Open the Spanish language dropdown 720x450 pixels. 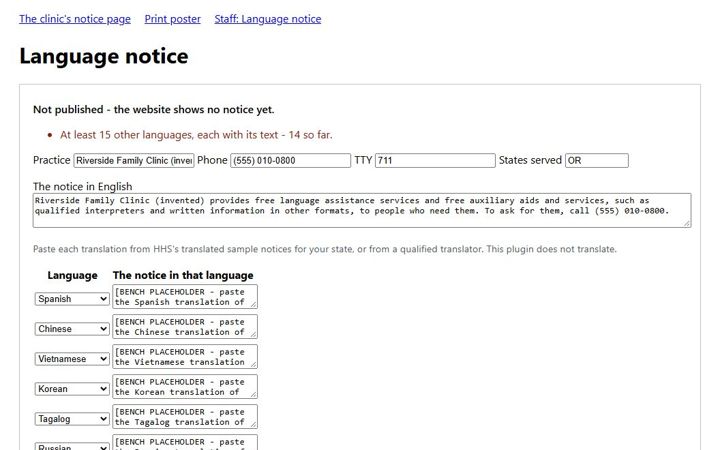pos(72,299)
